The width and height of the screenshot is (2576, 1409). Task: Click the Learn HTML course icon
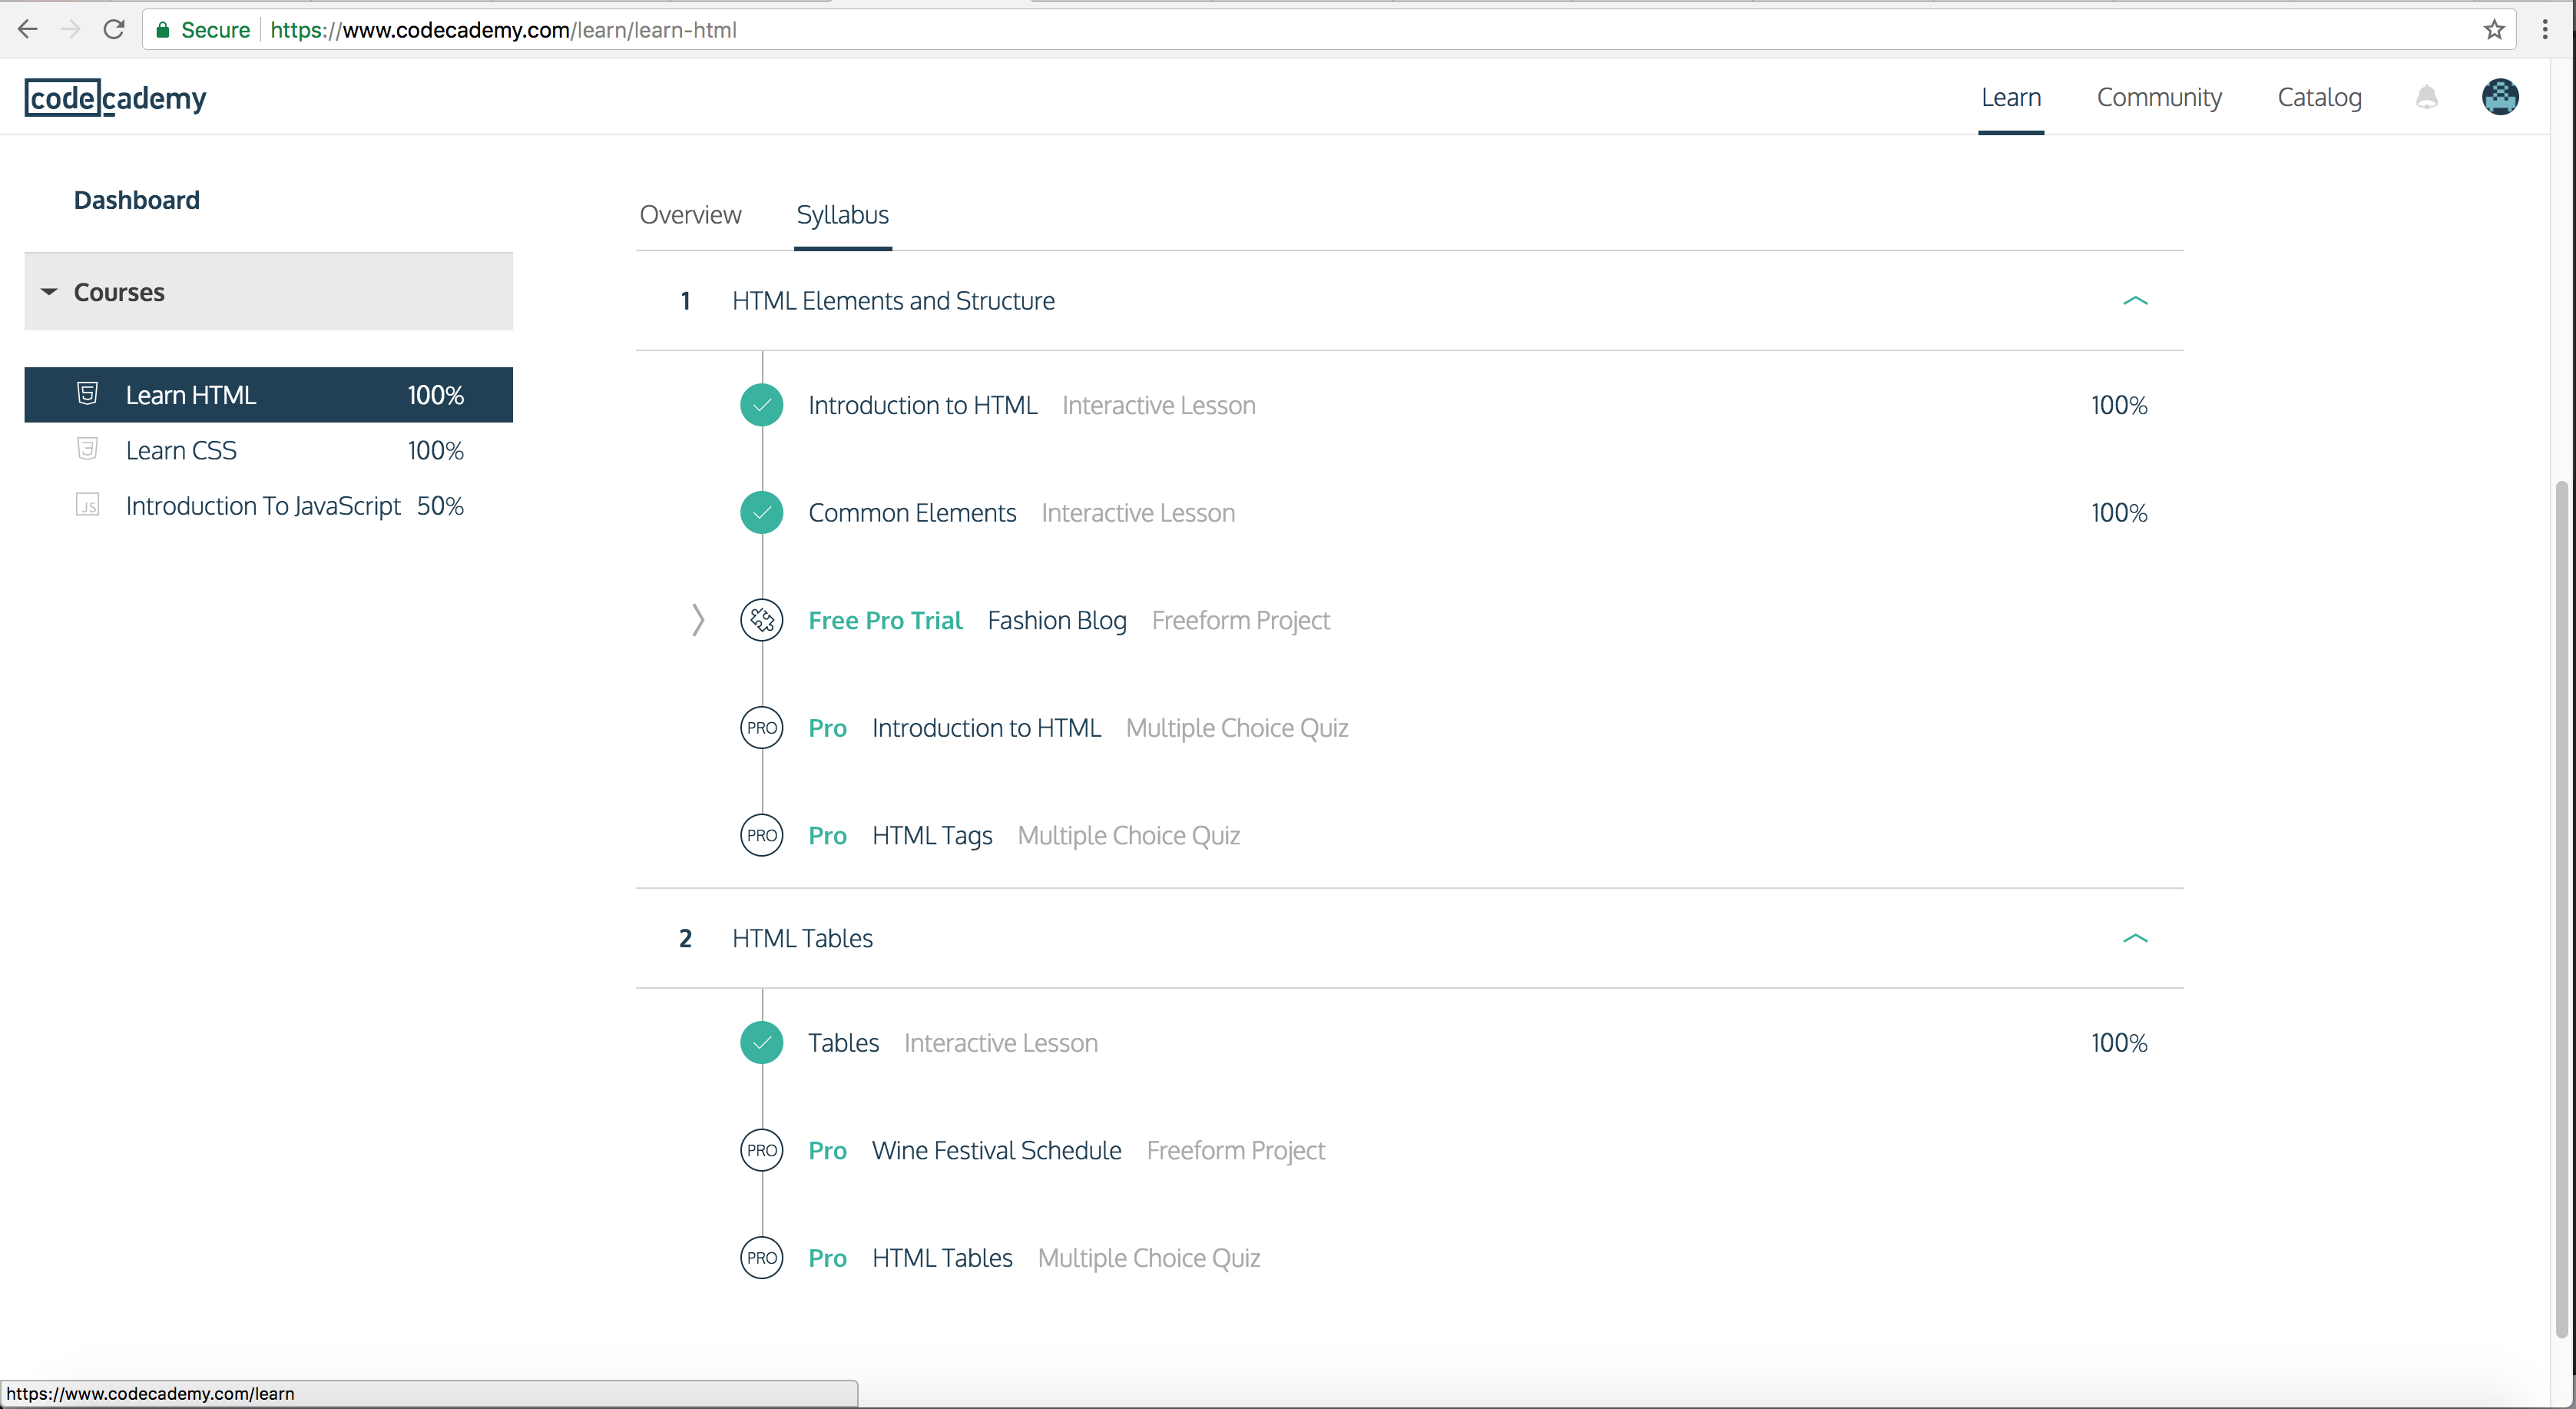87,394
